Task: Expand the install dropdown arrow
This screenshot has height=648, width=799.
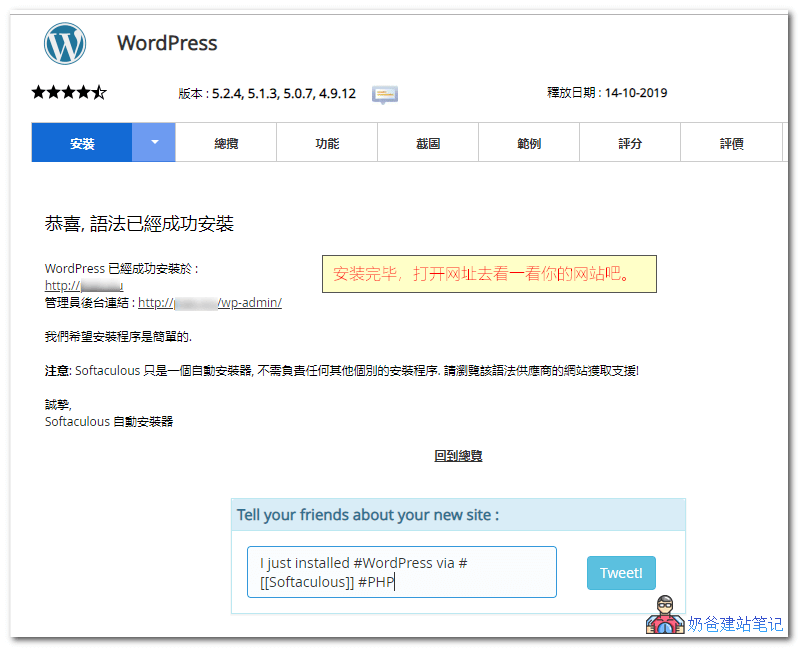Action: 154,143
